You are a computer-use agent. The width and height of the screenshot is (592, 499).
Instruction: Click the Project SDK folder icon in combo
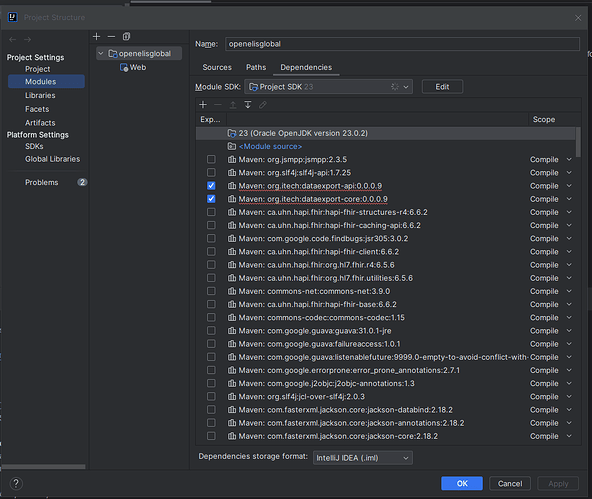(253, 87)
